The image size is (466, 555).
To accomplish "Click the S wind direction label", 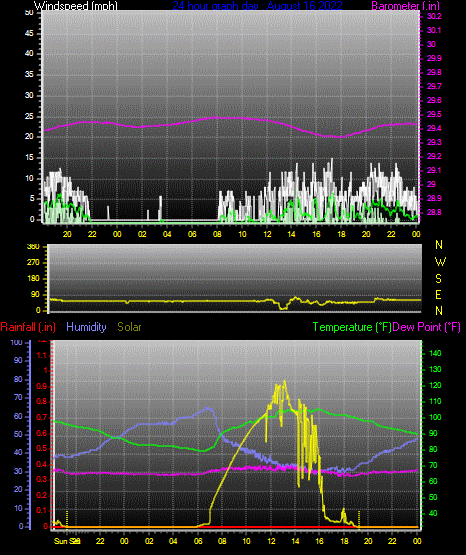I will 439,279.
